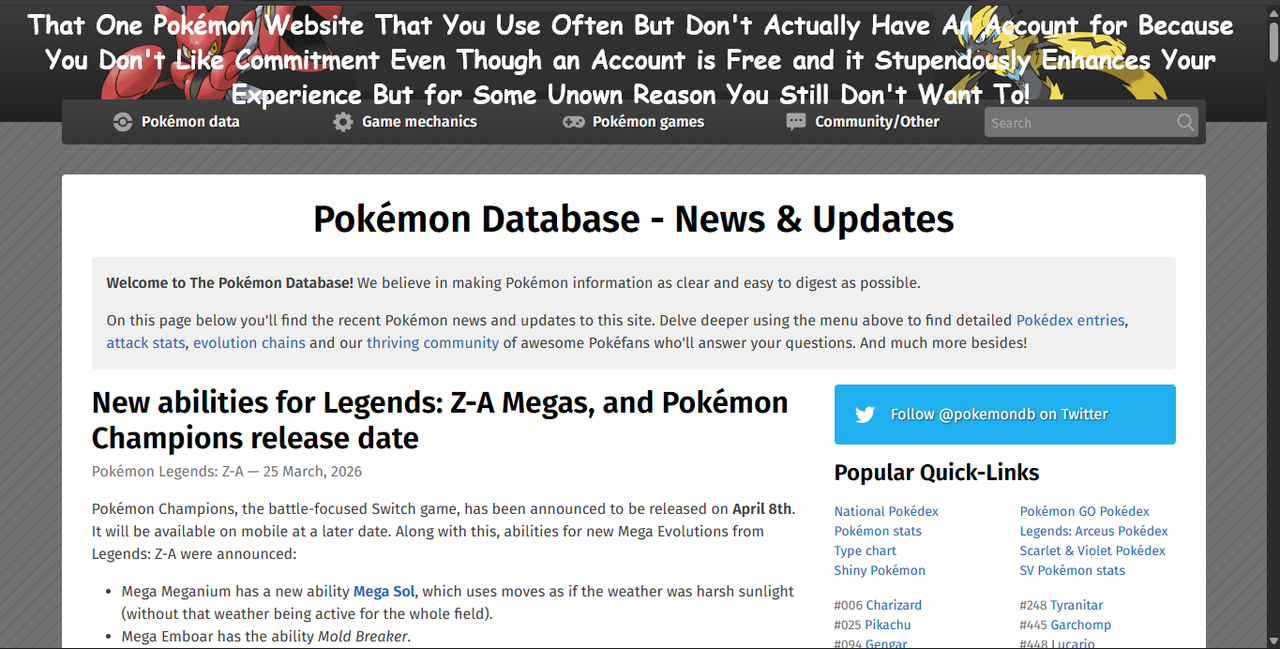Open the Tyranitar link
Image resolution: width=1280 pixels, height=649 pixels.
coord(1077,605)
